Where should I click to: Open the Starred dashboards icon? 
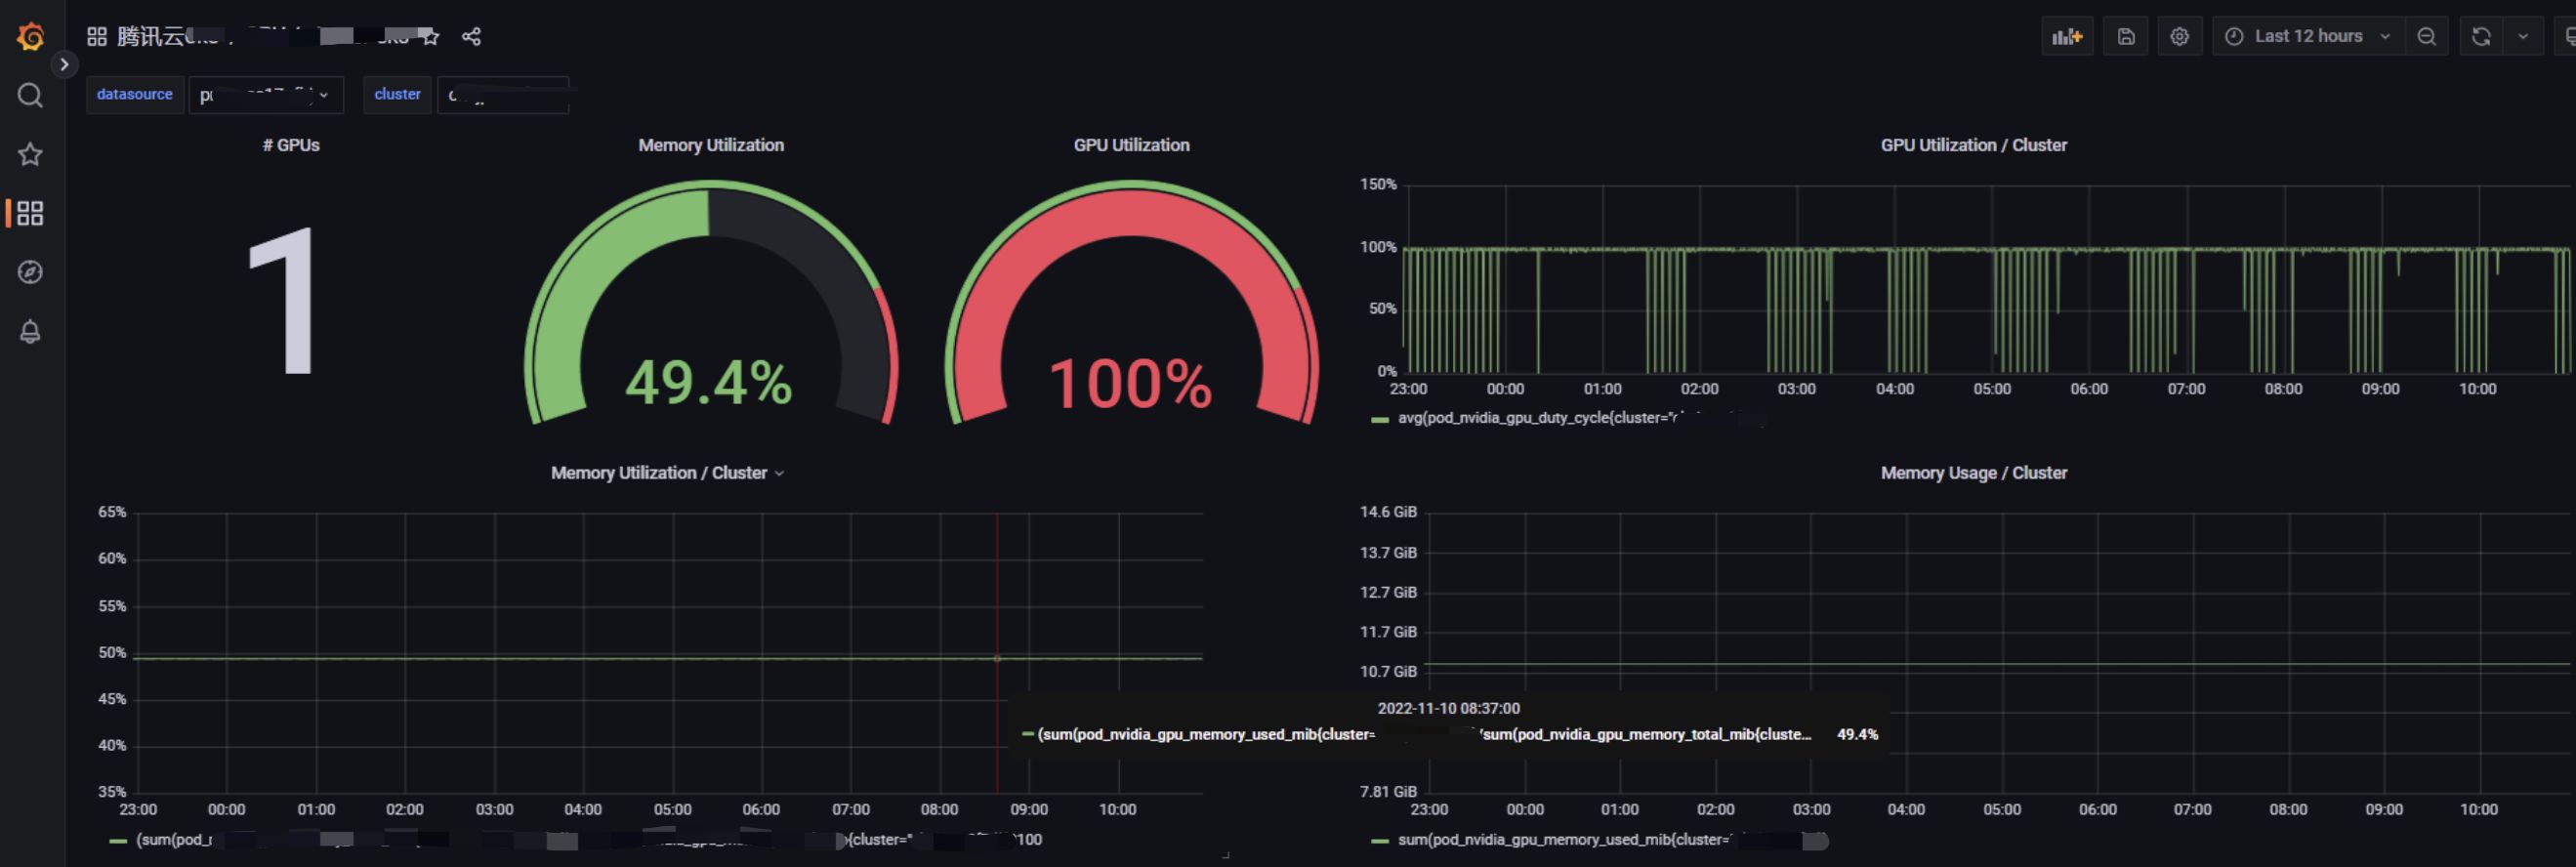coord(31,154)
